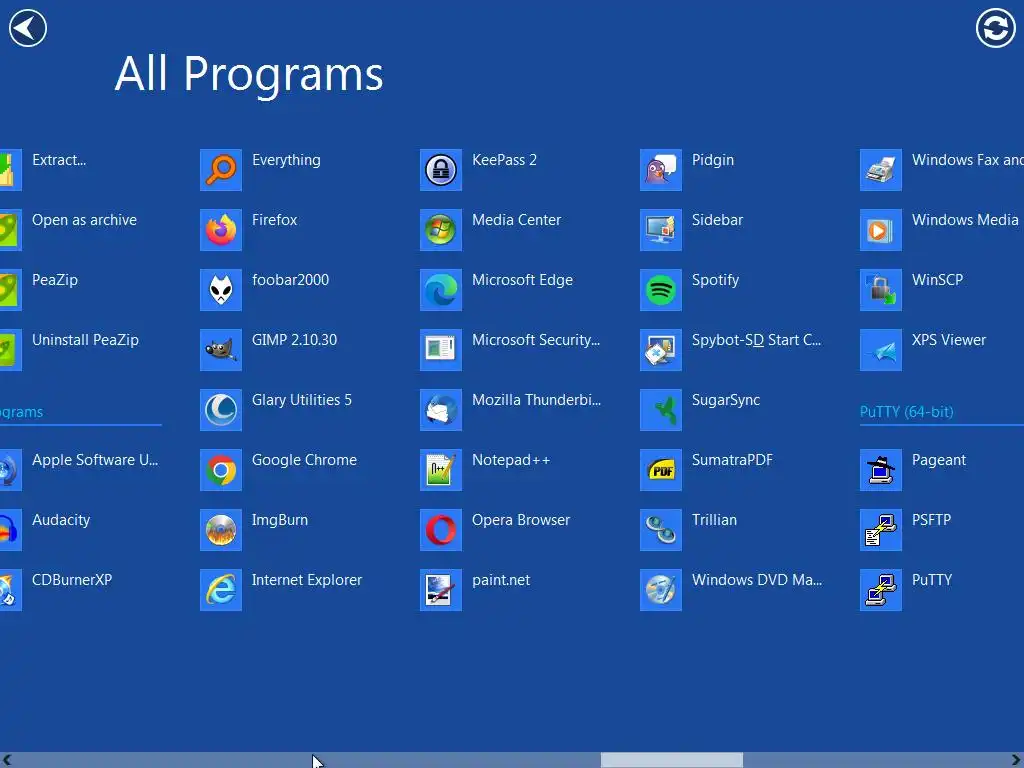Viewport: 1024px width, 768px height.
Task: Open the Notepad++ icon
Action: tap(441, 470)
